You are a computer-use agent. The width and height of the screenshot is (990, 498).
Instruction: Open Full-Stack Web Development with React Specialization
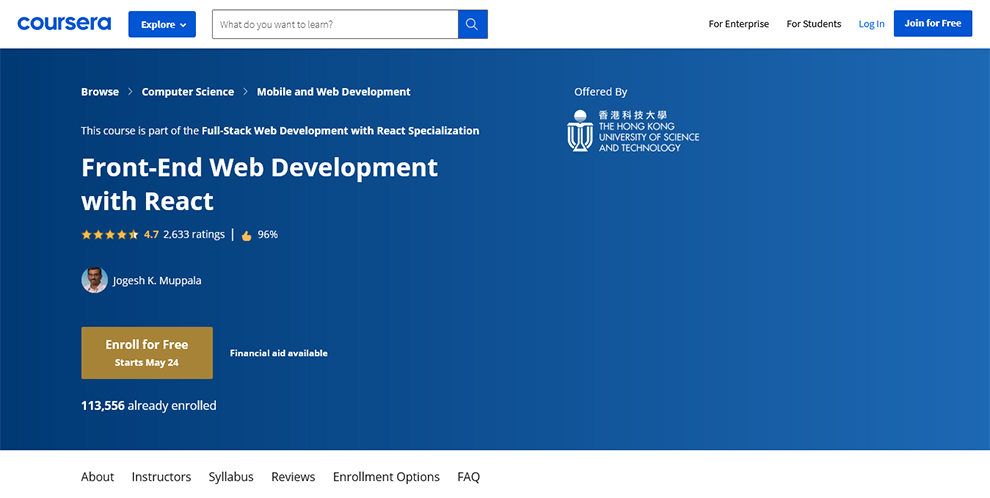click(x=340, y=131)
